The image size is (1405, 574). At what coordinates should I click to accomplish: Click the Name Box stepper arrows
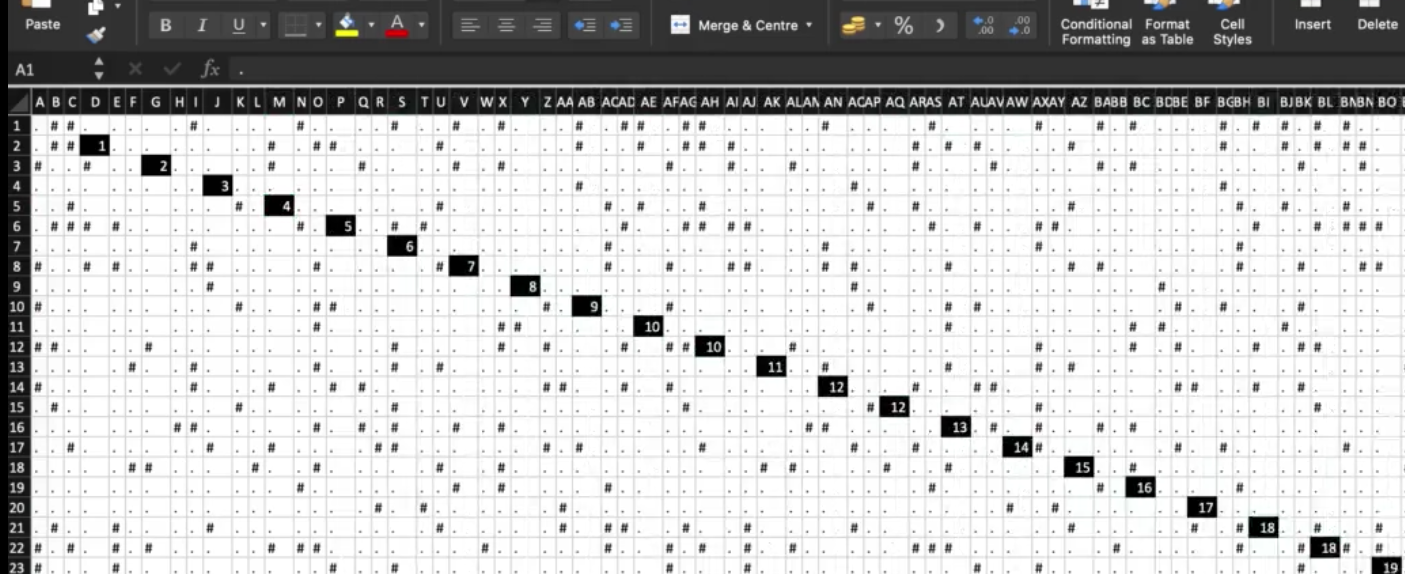click(x=98, y=69)
